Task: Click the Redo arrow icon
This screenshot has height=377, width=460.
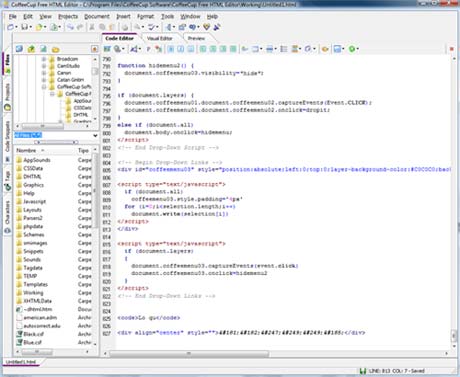Action: pyautogui.click(x=80, y=27)
